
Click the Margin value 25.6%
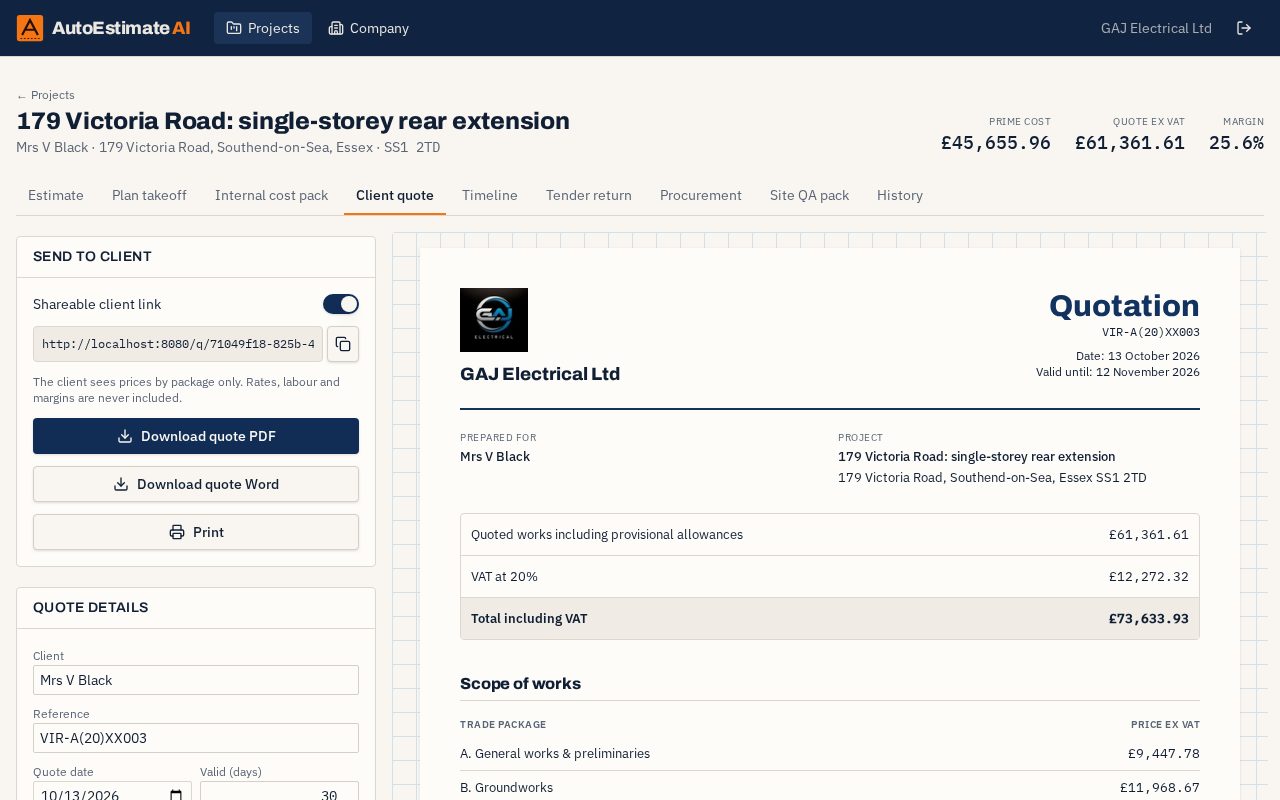coord(1236,143)
